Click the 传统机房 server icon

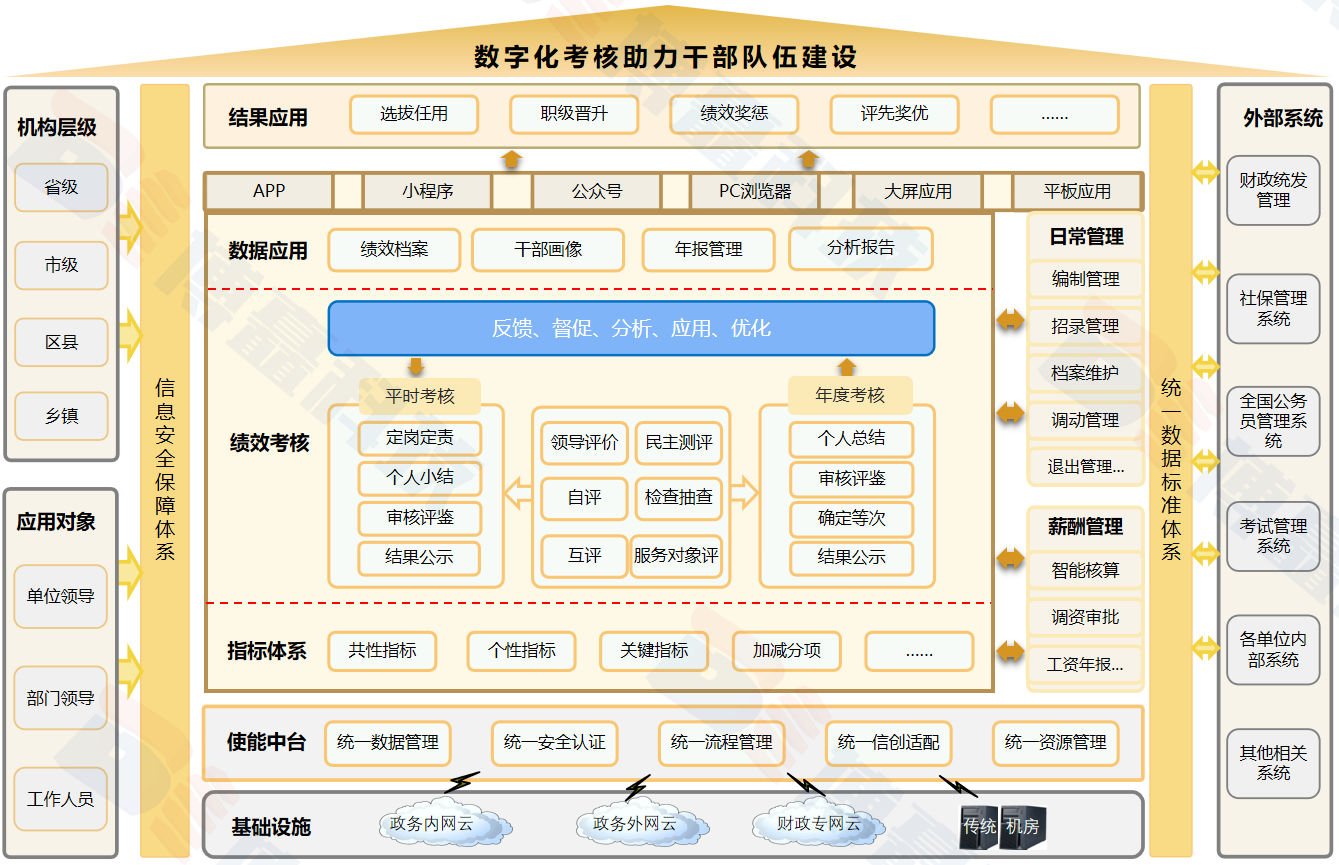[1000, 826]
